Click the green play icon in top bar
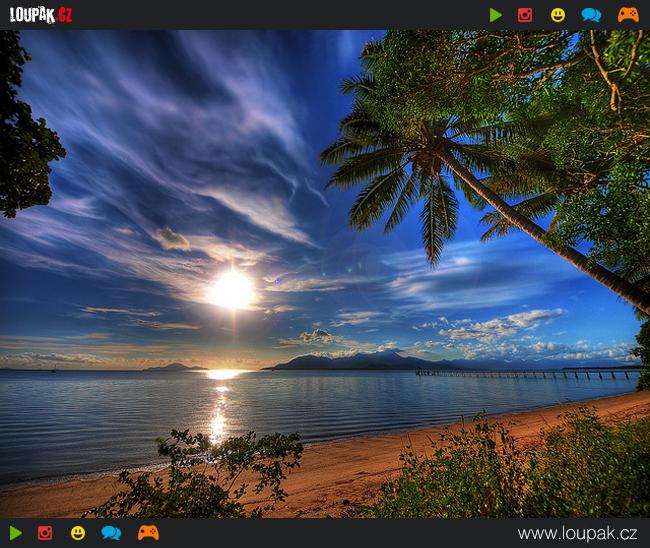Image resolution: width=650 pixels, height=548 pixels. coord(496,15)
